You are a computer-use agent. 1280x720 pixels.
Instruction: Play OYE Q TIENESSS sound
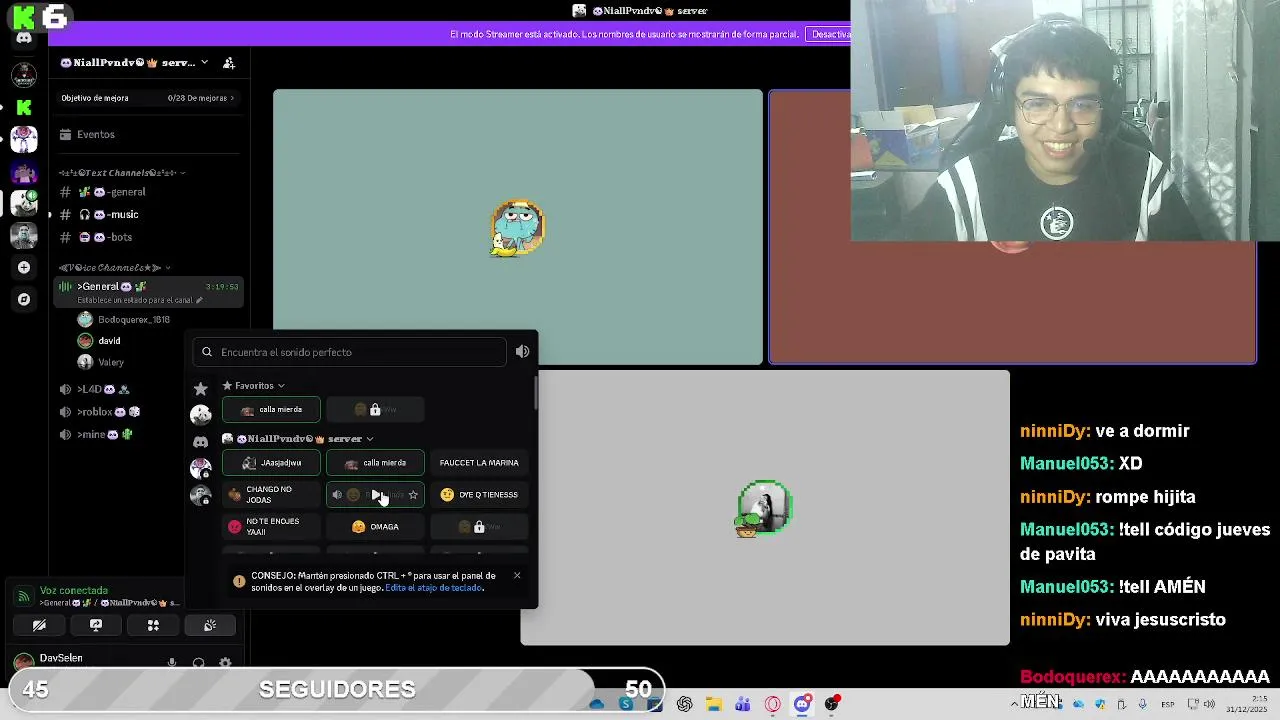pos(479,495)
